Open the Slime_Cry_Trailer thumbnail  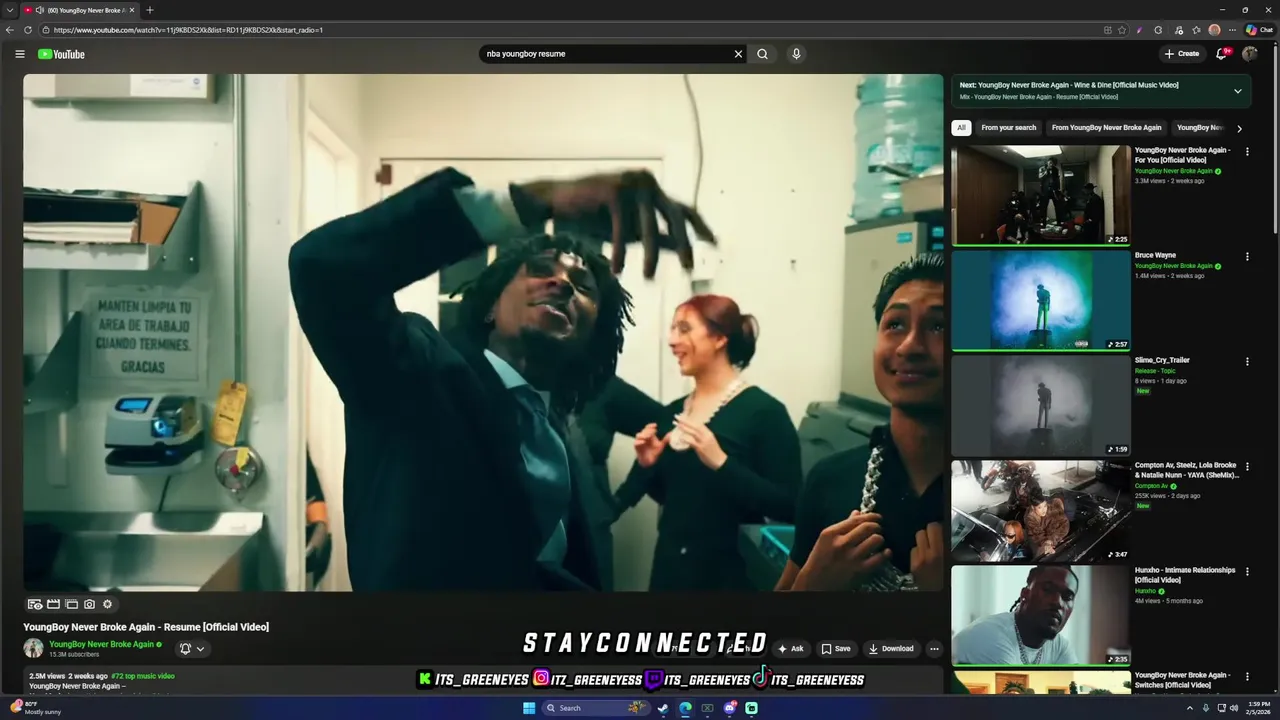(1041, 405)
